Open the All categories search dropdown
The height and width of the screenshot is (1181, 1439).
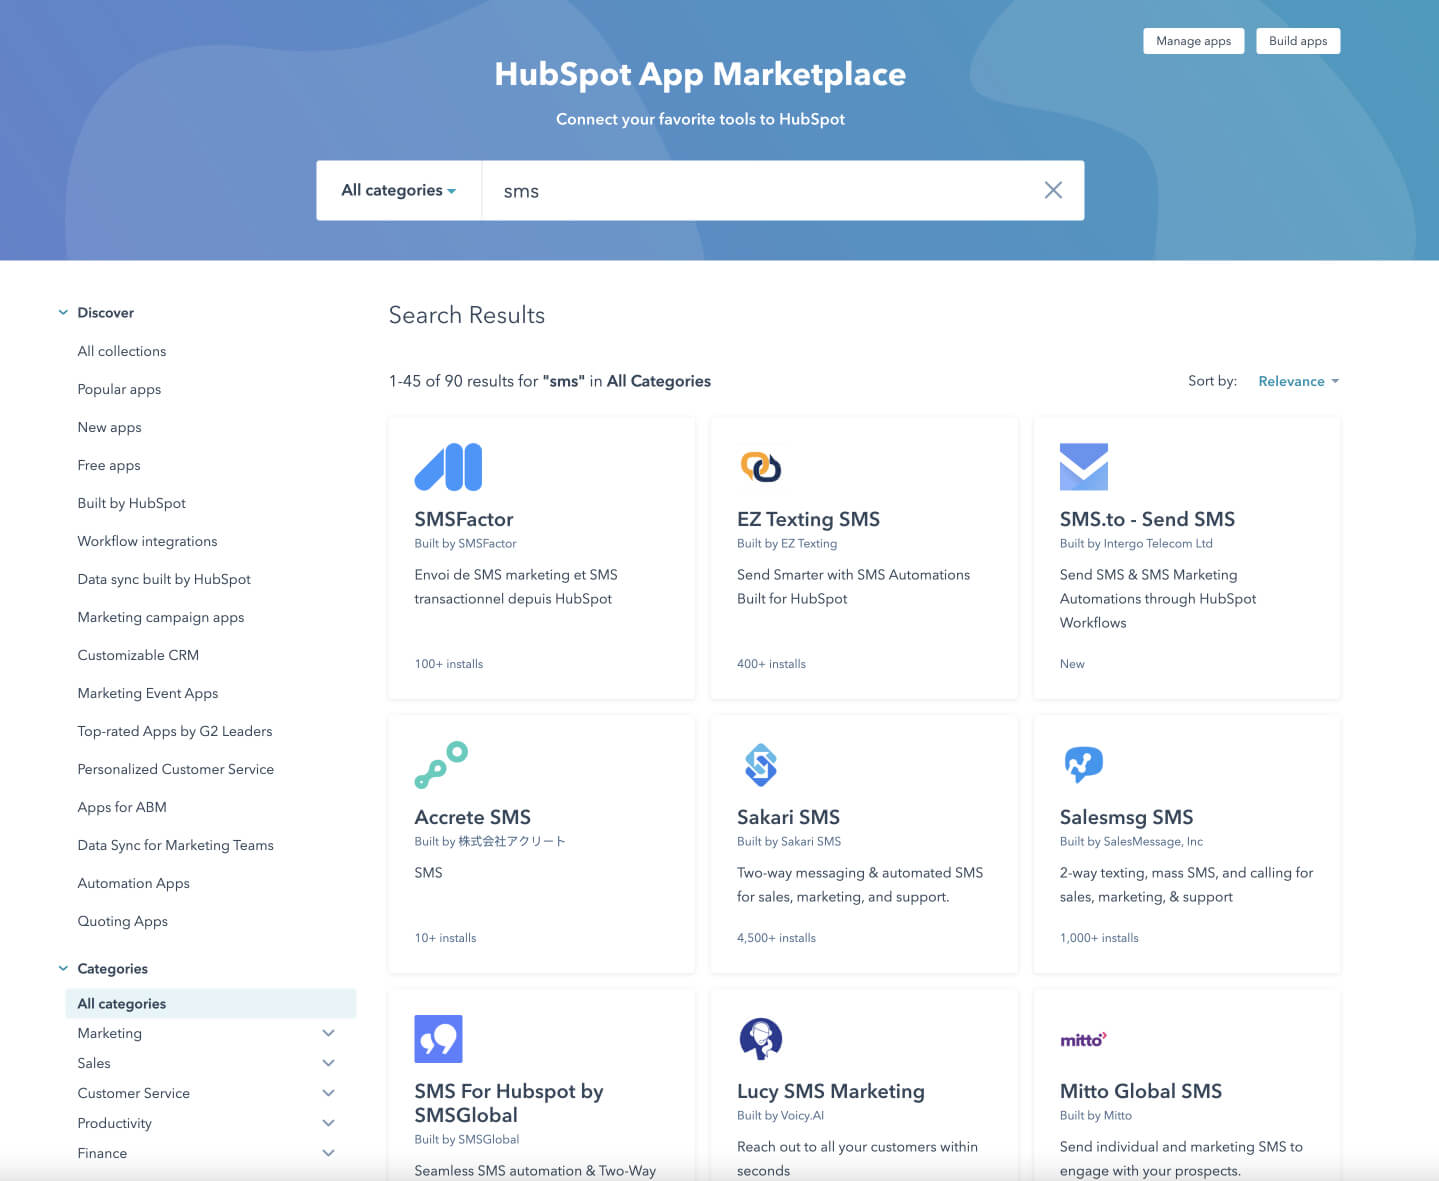398,190
